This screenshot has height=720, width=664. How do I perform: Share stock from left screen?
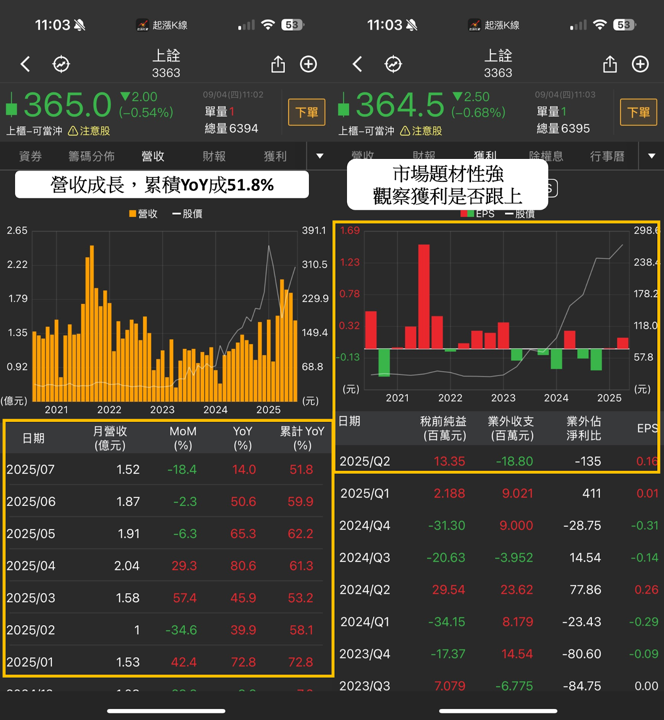tap(278, 64)
